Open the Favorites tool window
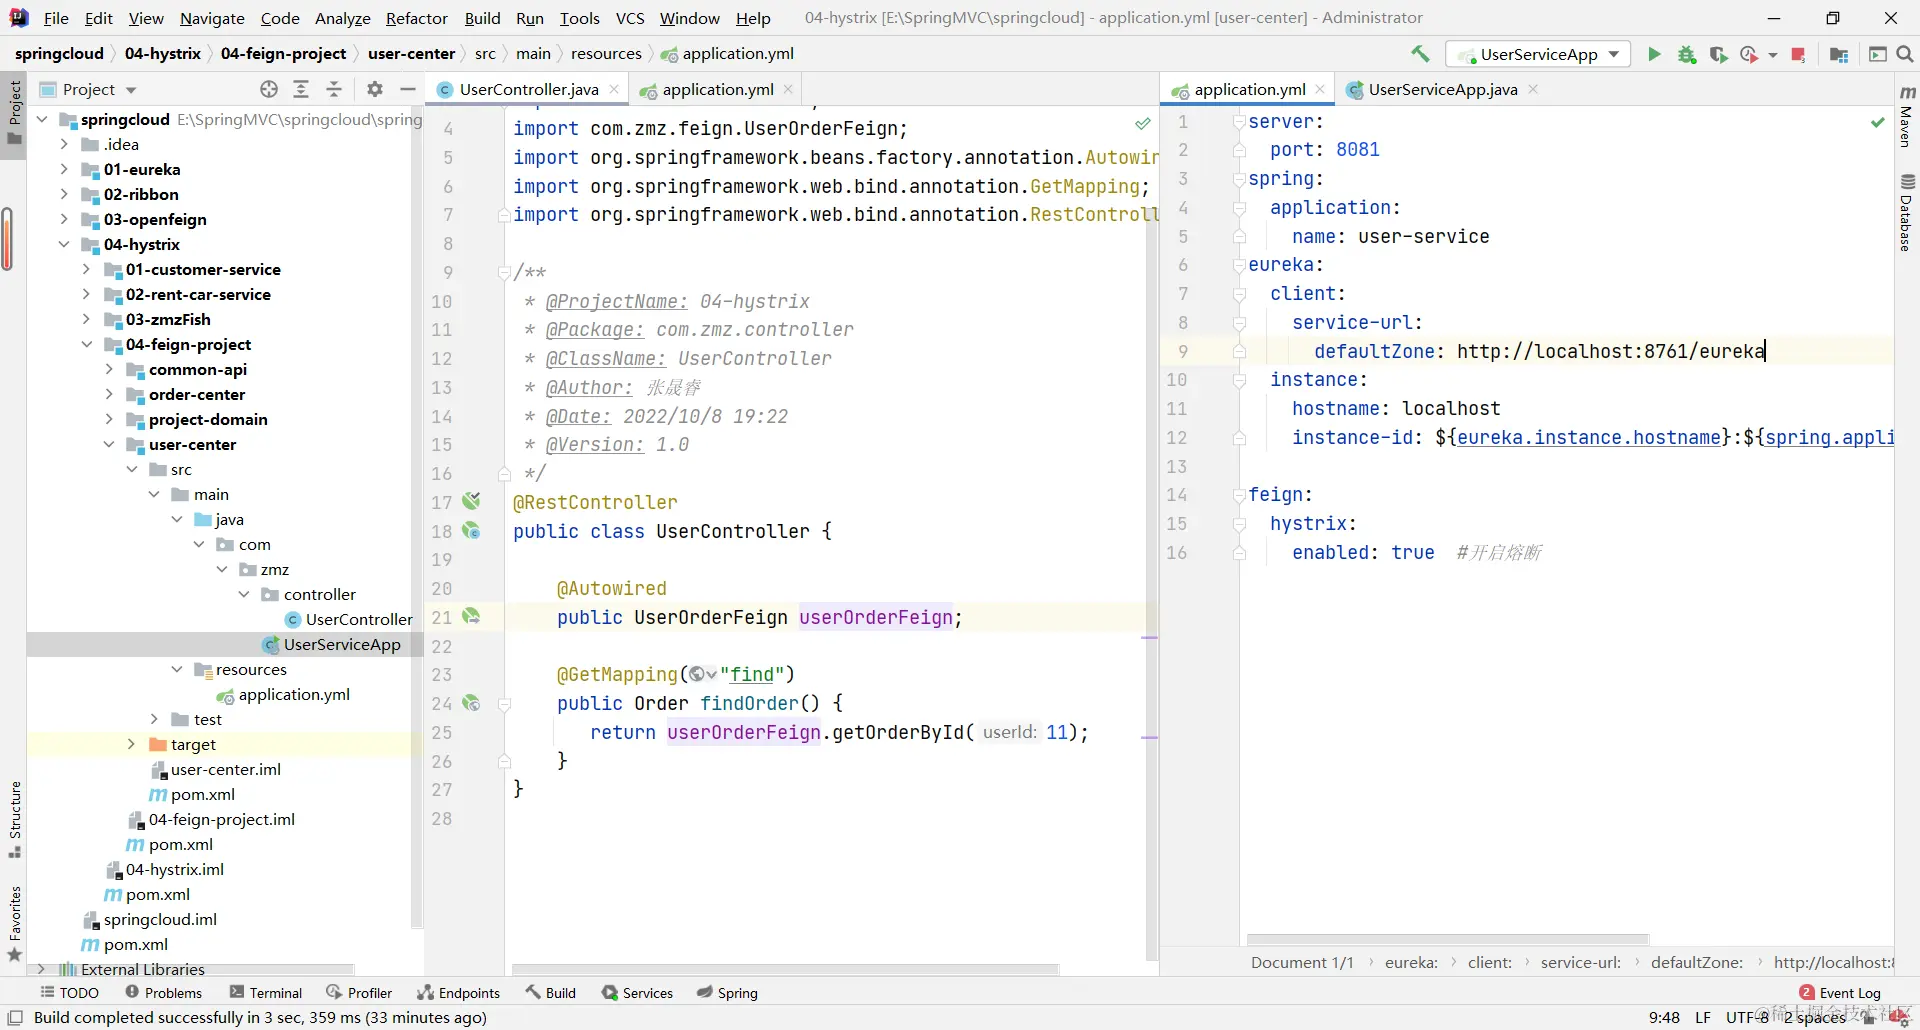Screen dimensions: 1920x1030 15,923
